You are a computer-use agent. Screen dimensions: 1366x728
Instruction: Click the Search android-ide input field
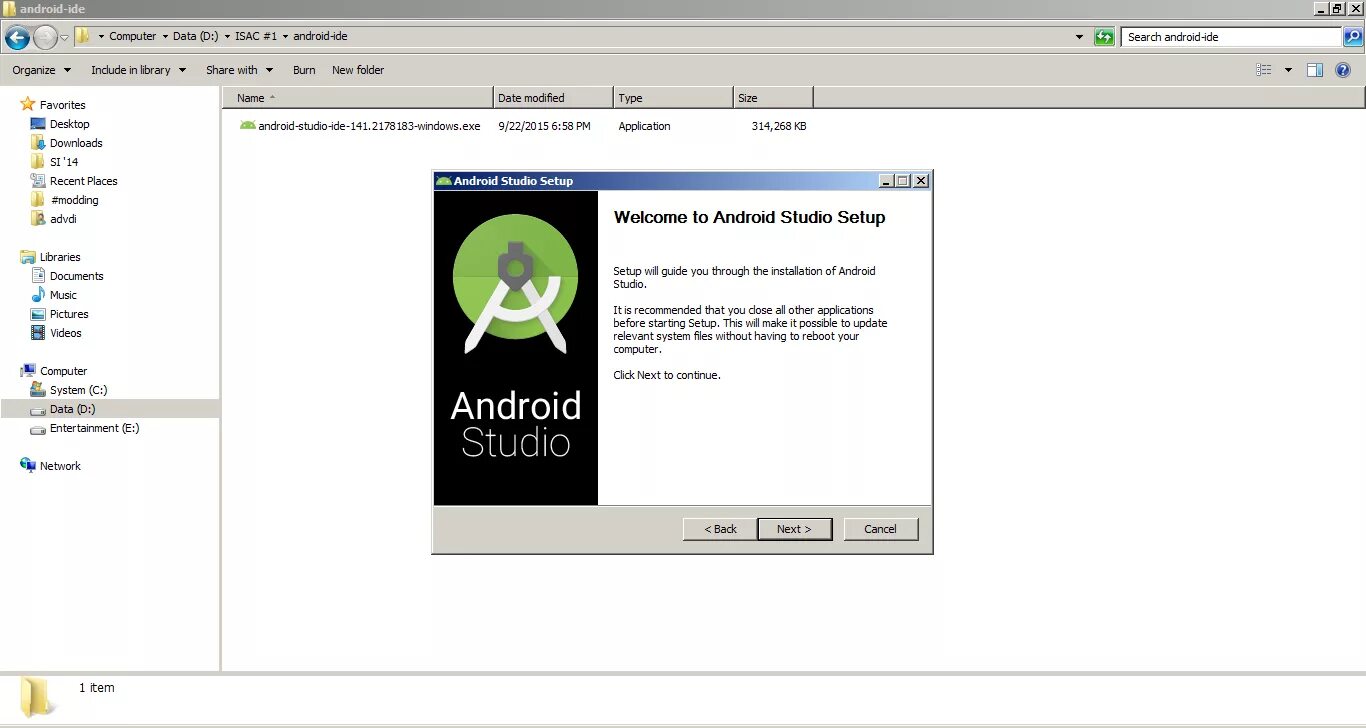point(1231,37)
